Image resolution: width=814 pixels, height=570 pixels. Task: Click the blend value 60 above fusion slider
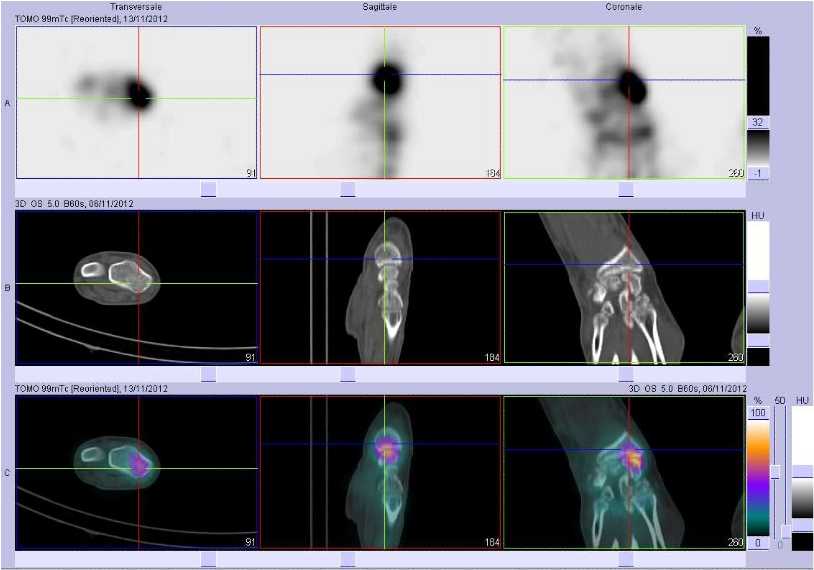click(x=779, y=401)
